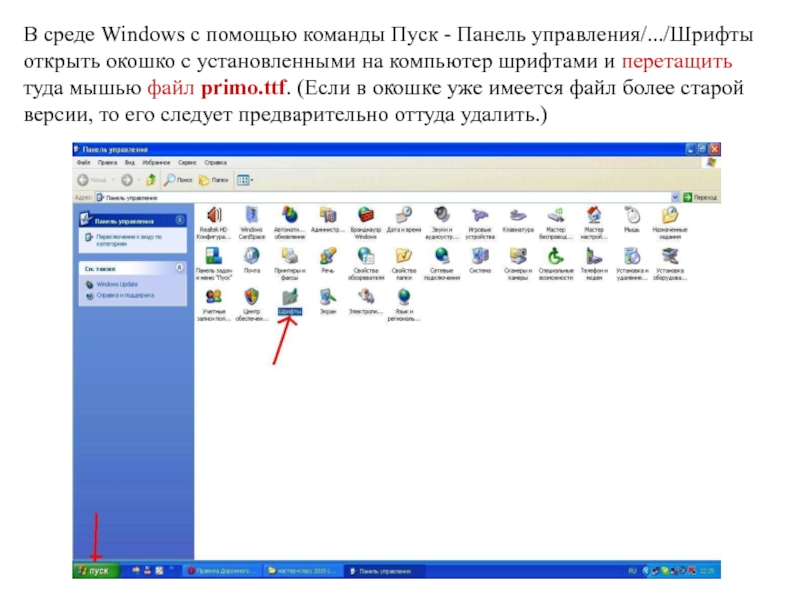Viewport: 800px width, 600px height.
Task: Open the Правка menu
Action: (107, 163)
